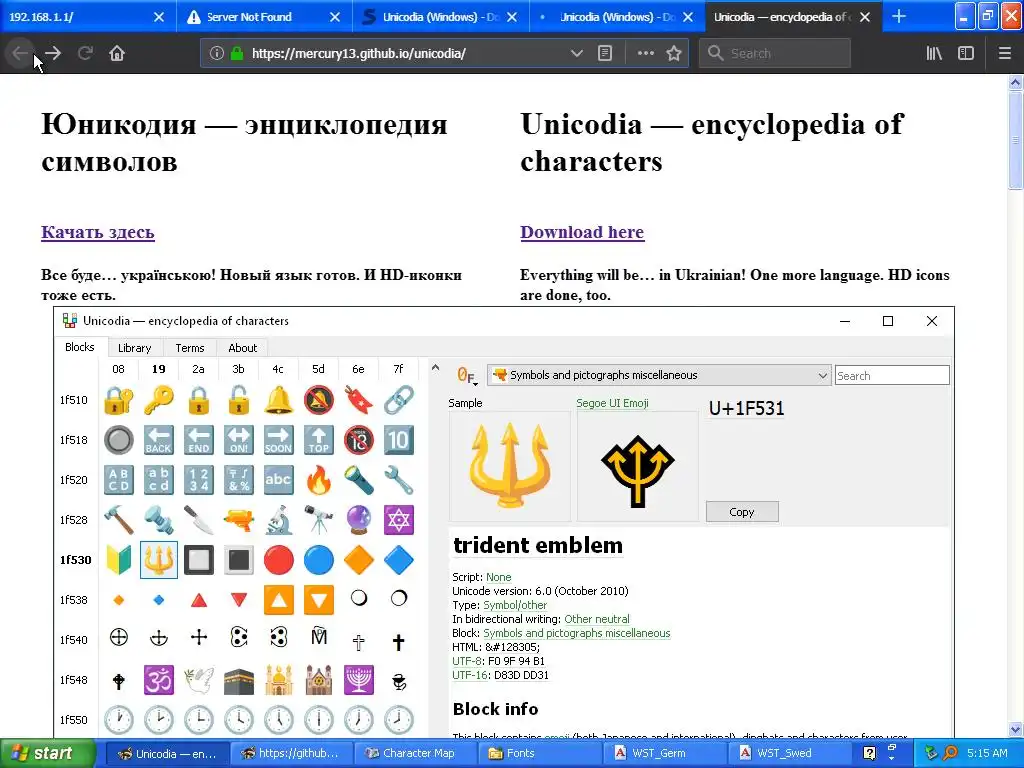Click the Copy button
The width and height of the screenshot is (1024, 768).
(742, 512)
